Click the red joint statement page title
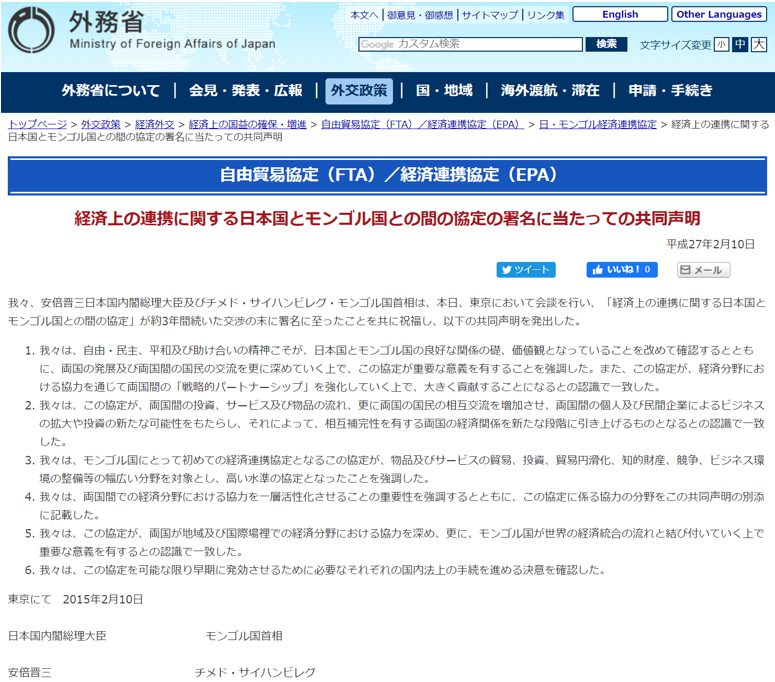The height and width of the screenshot is (682, 775). [387, 218]
